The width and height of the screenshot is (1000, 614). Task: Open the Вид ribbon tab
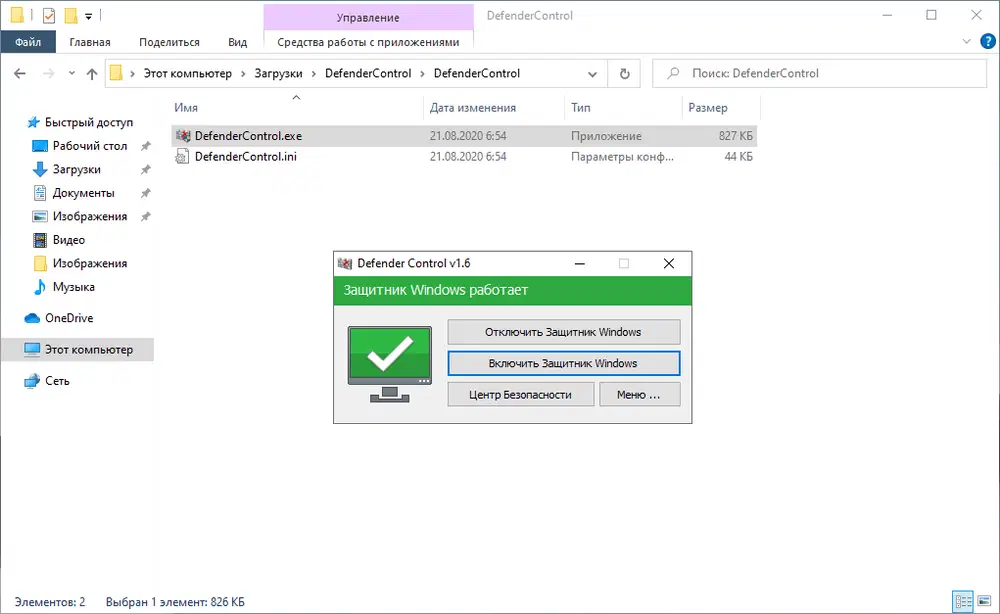(x=237, y=42)
